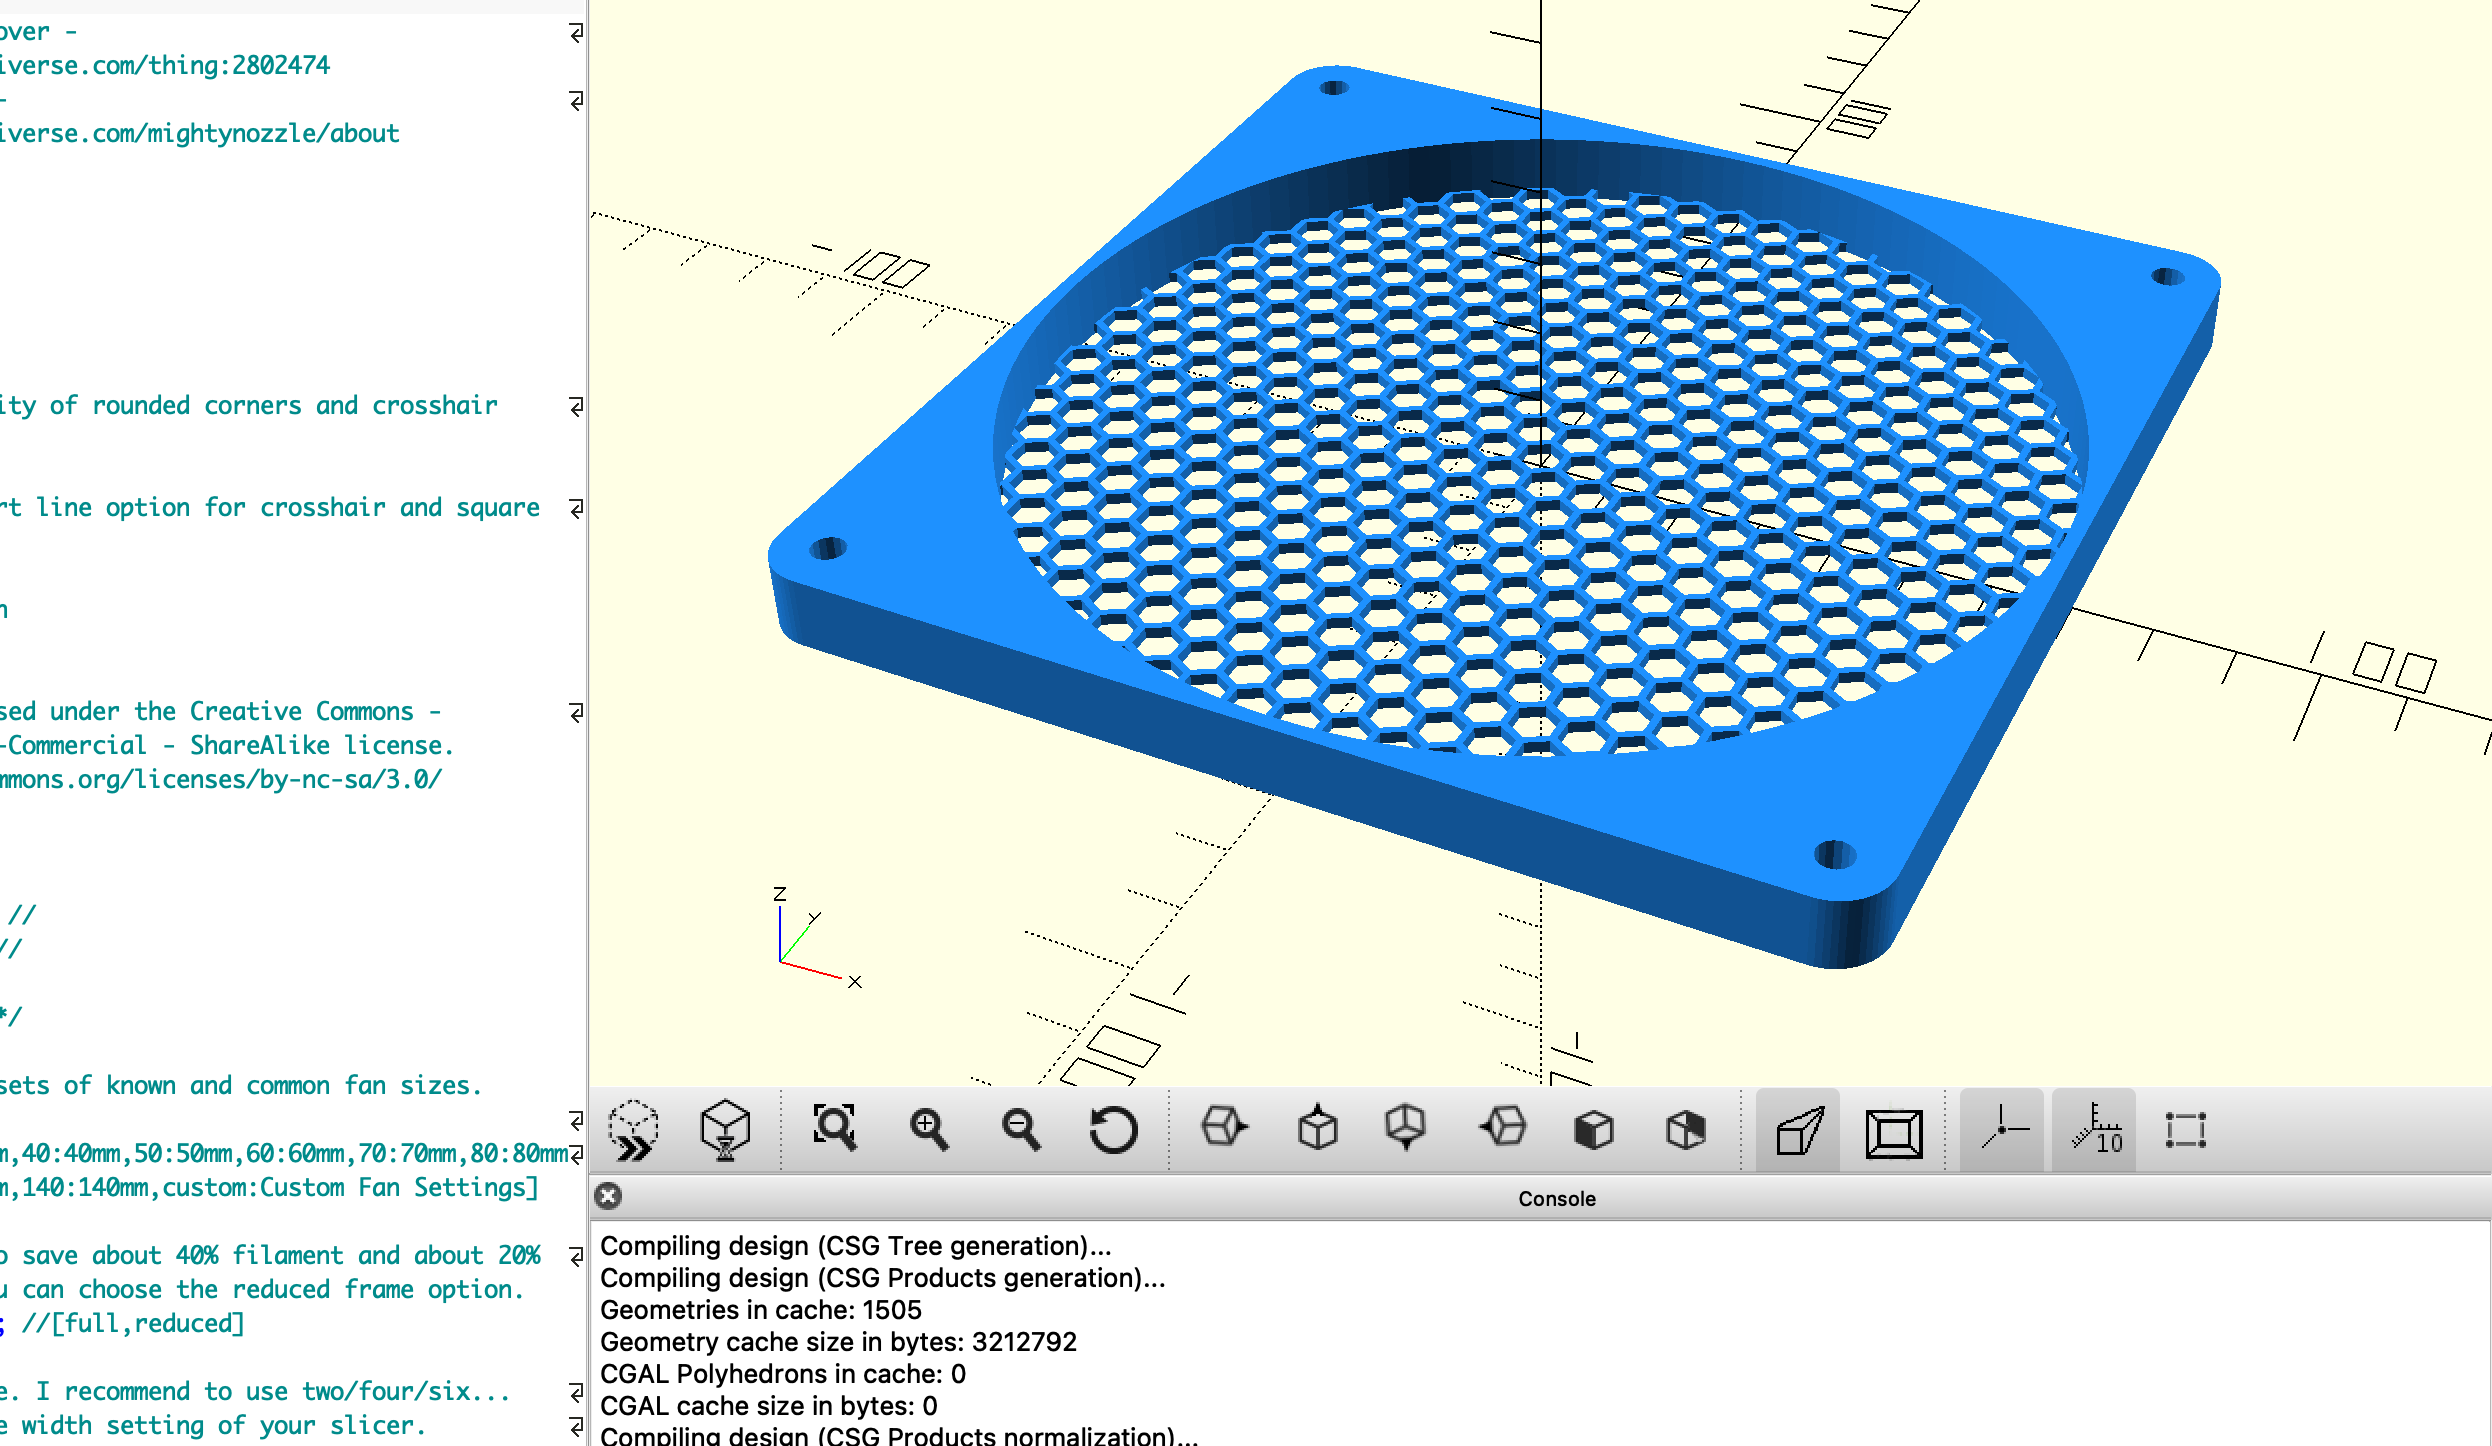The image size is (2492, 1446).
Task: Toggle Perspective projection mode
Action: tap(1799, 1131)
